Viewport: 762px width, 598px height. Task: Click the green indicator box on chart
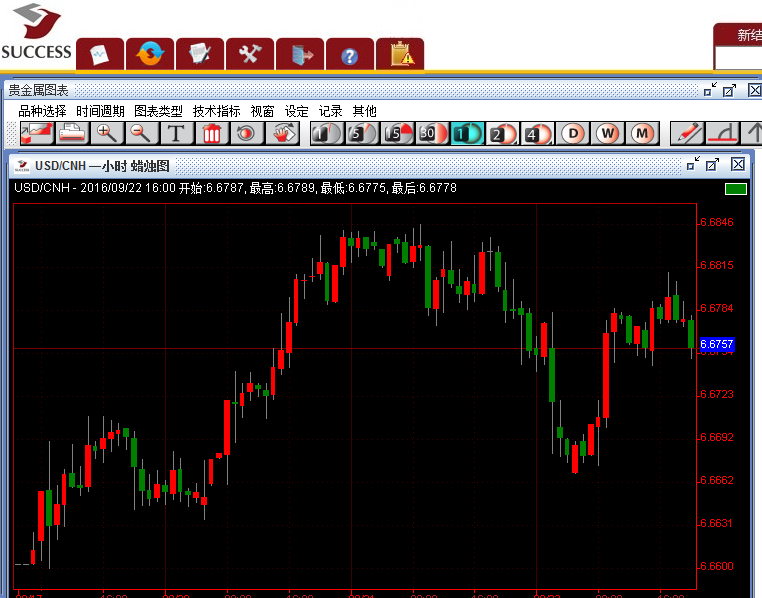pos(736,188)
